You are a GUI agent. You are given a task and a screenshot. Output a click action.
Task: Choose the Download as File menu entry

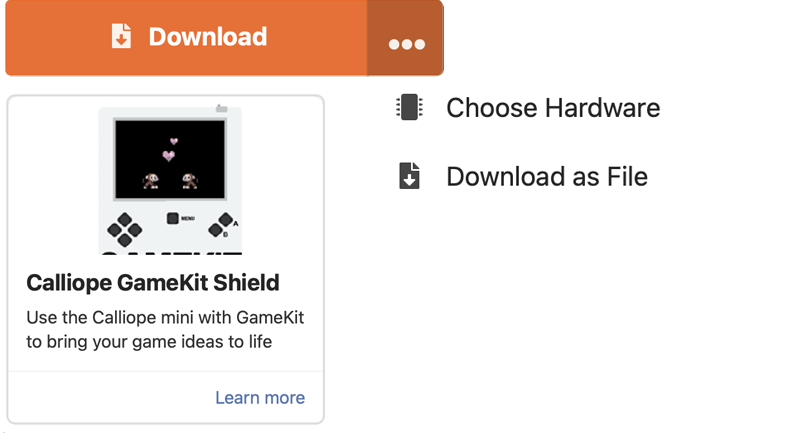coord(546,177)
